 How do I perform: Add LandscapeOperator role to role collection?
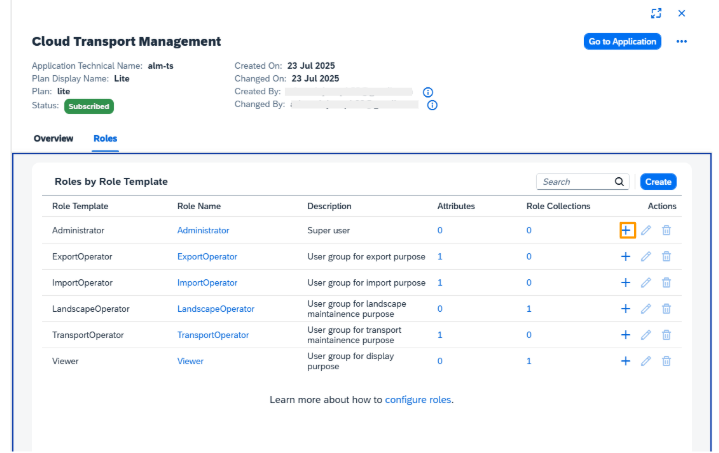pos(625,309)
